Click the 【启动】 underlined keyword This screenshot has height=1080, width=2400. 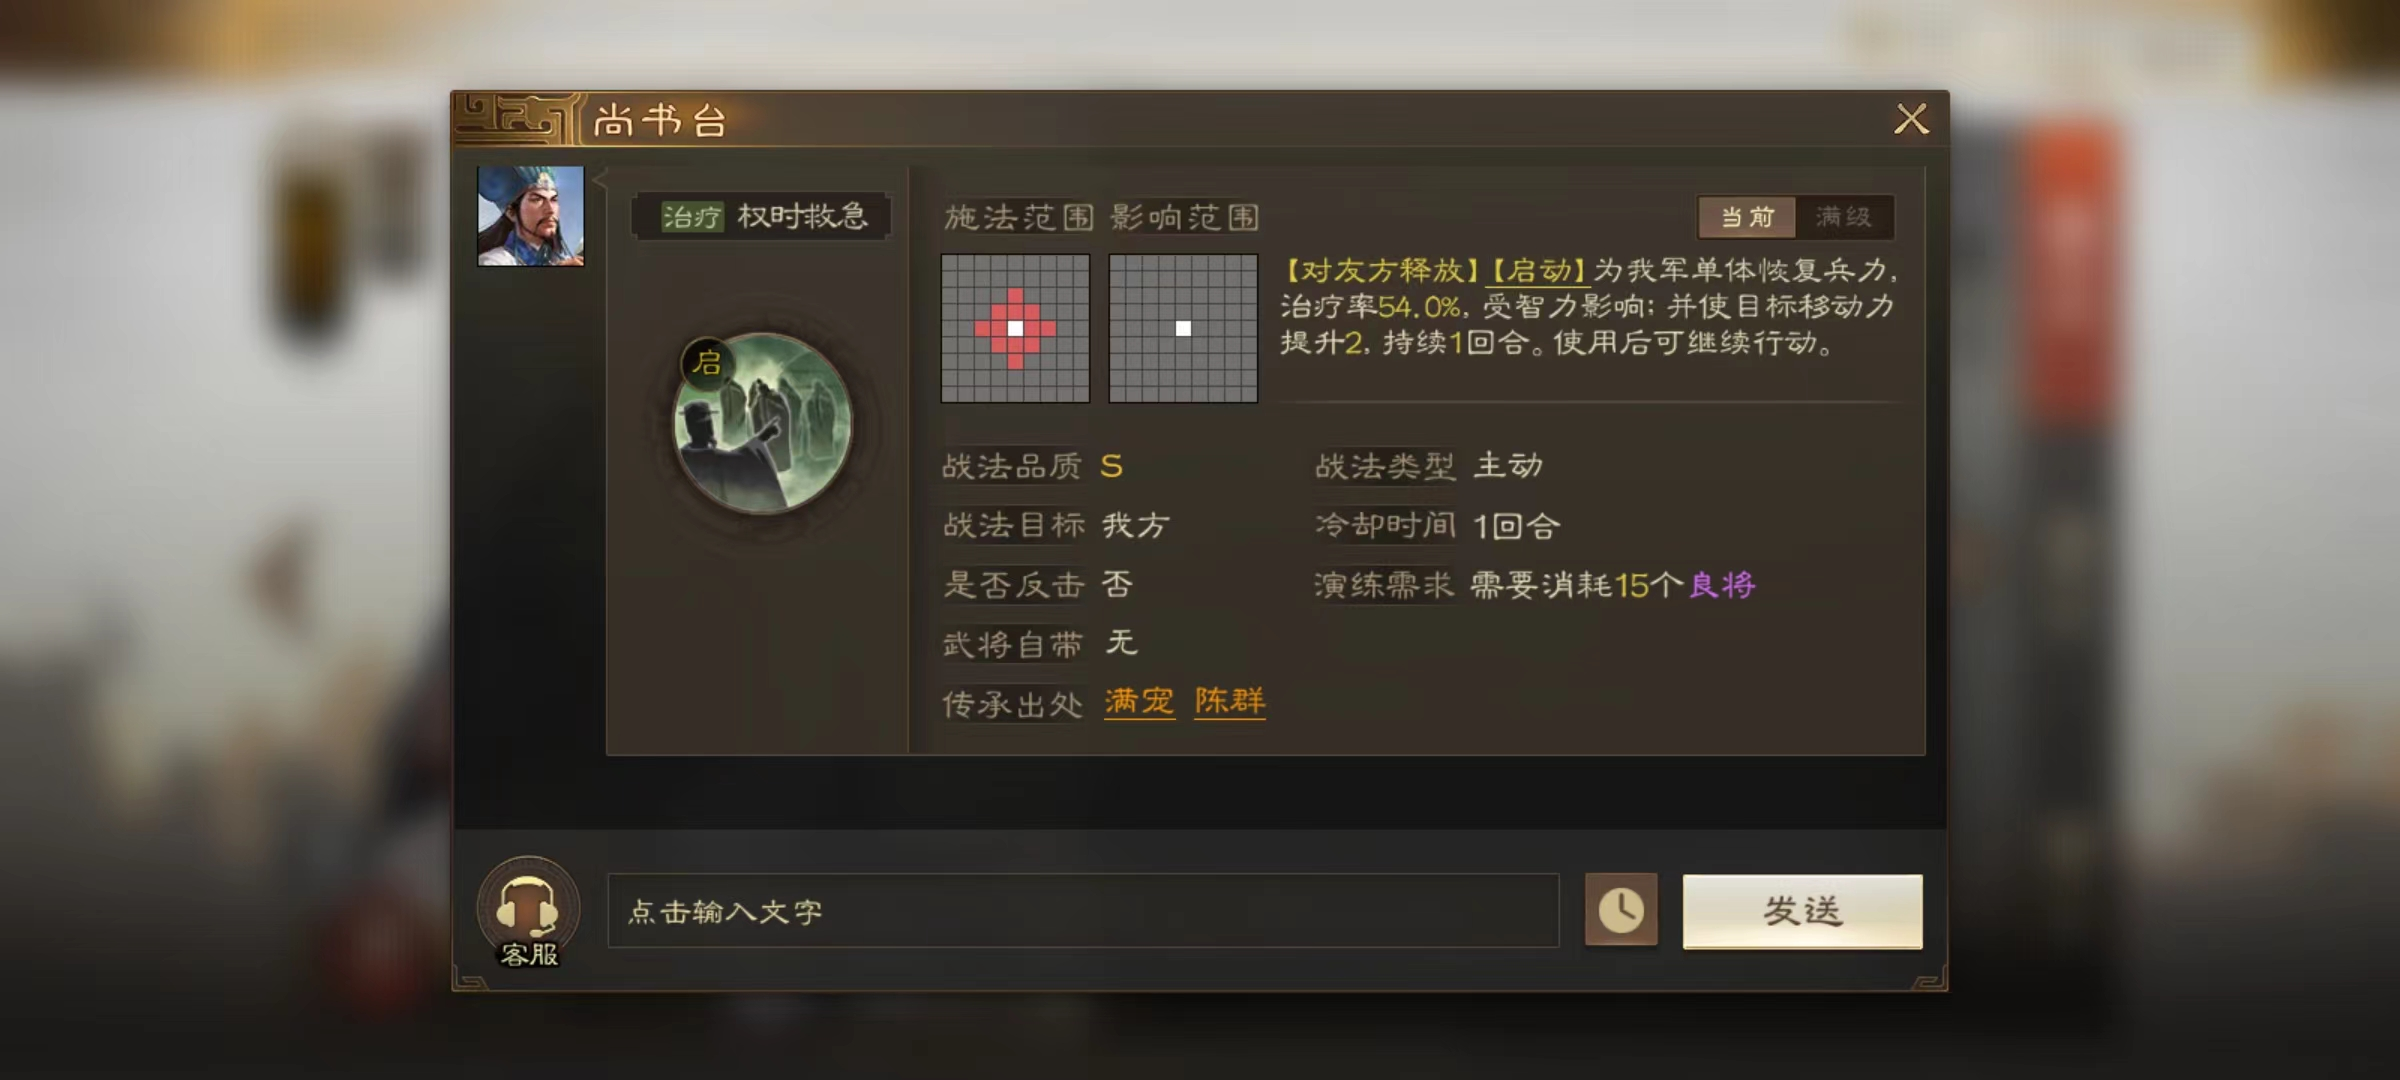1538,271
